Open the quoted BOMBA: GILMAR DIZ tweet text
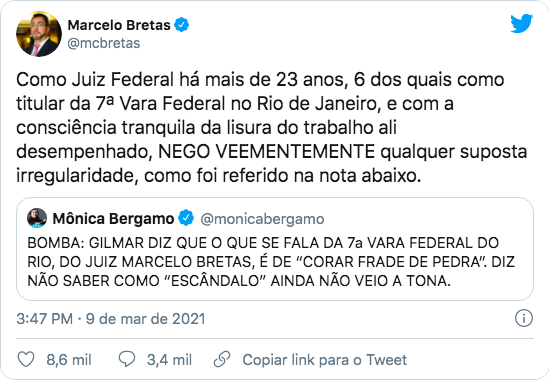Image resolution: width=549 pixels, height=380 pixels. click(x=271, y=262)
